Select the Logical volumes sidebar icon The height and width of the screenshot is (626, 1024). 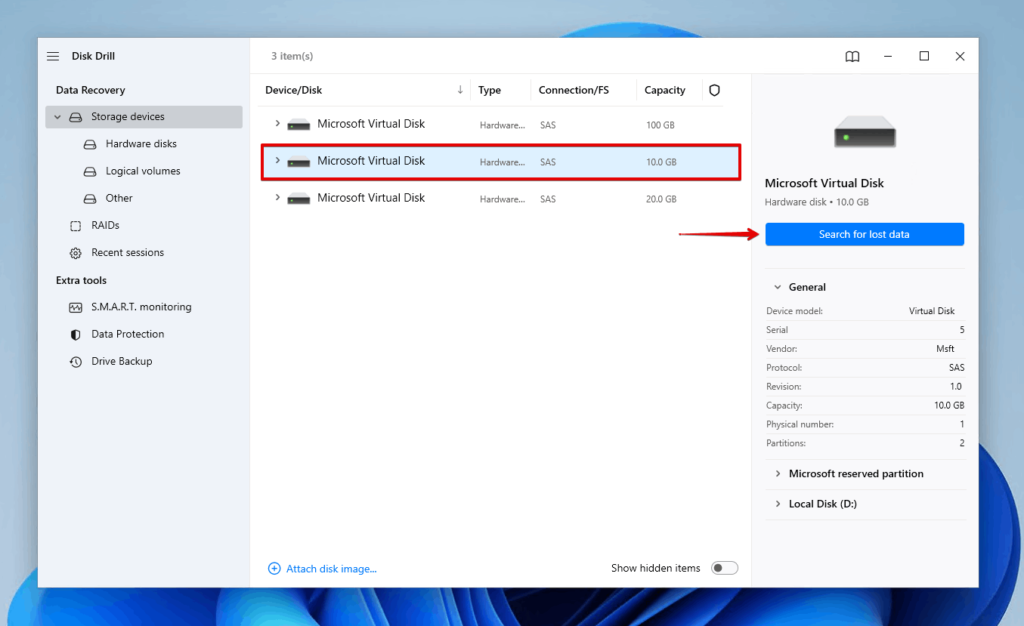[88, 171]
